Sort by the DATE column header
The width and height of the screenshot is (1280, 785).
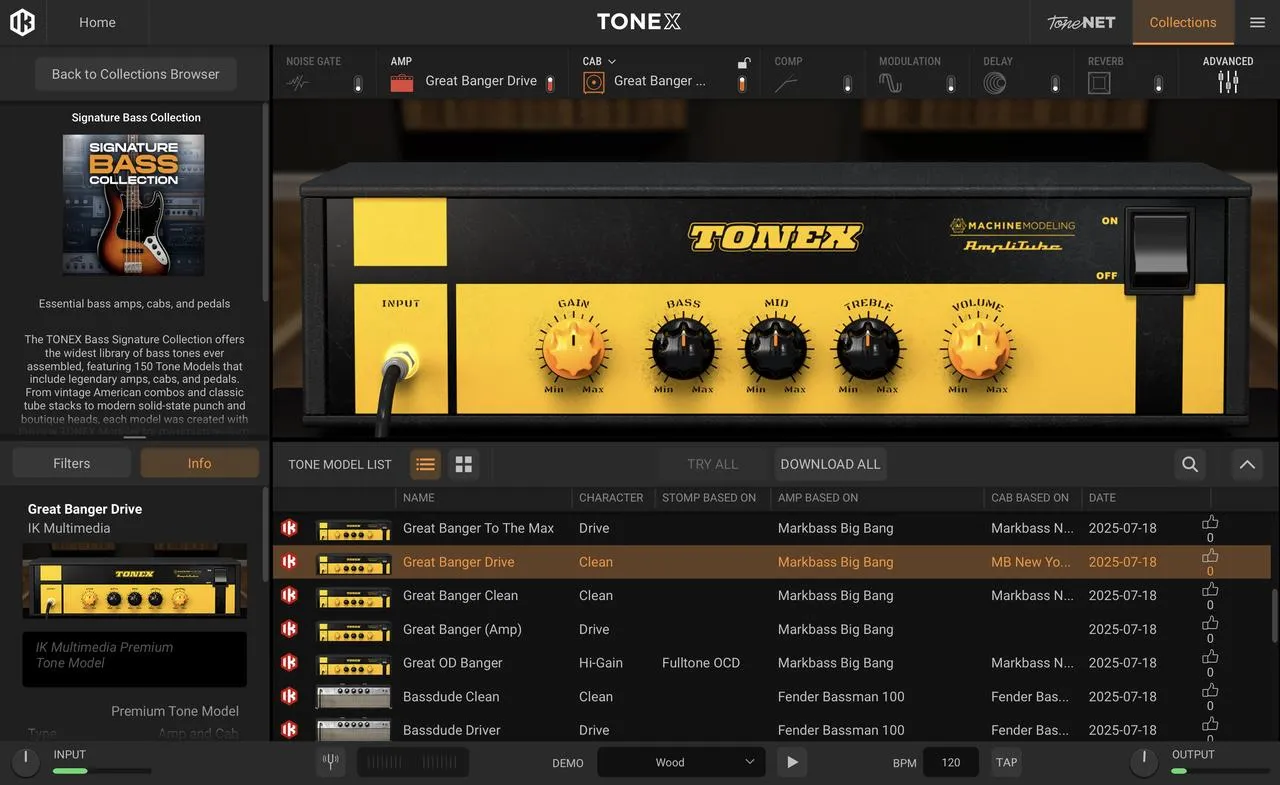pos(1102,497)
